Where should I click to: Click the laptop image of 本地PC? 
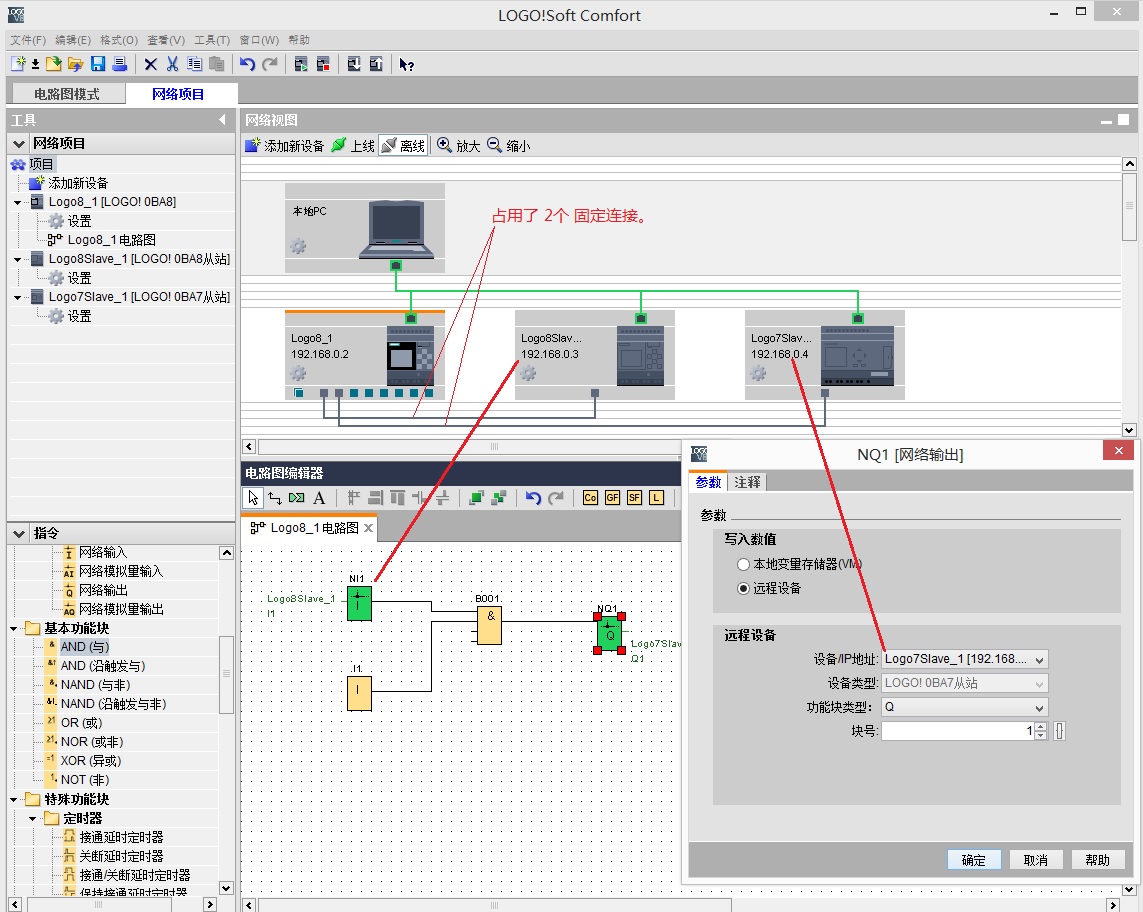tap(397, 230)
